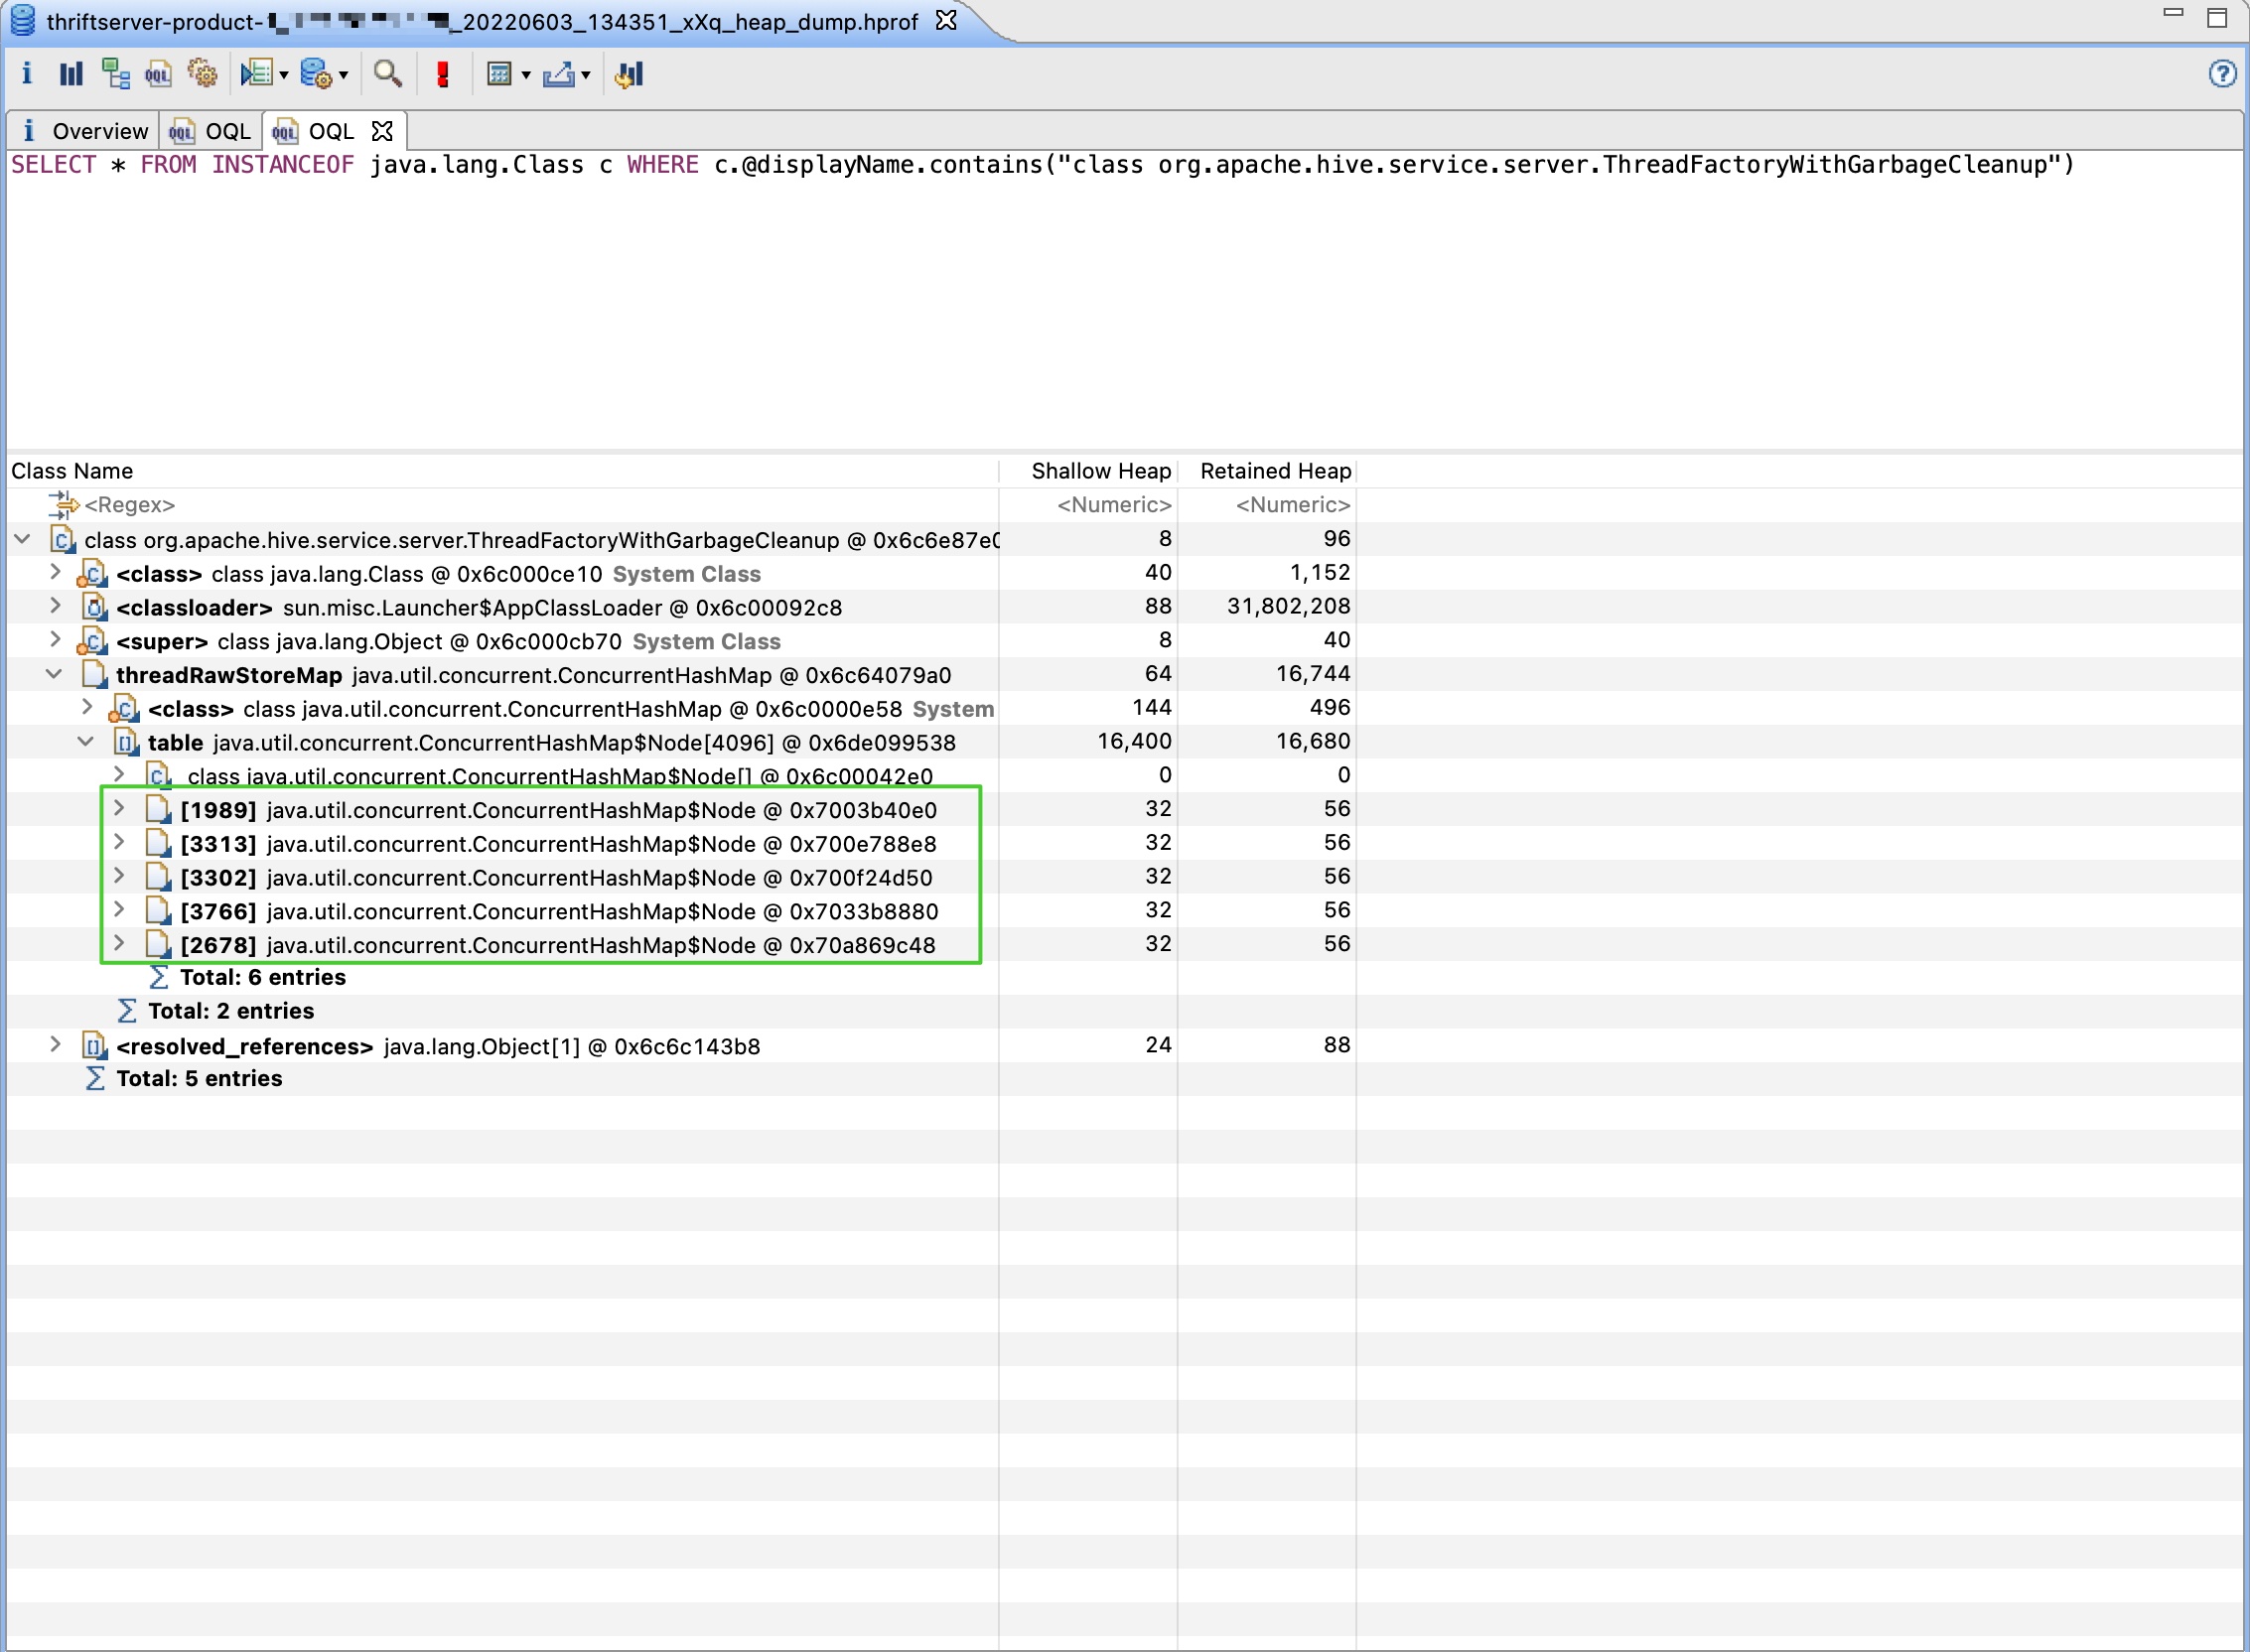Screen dimensions: 2250x1652
Task: Click the Export icon in toolbar
Action: pos(558,74)
